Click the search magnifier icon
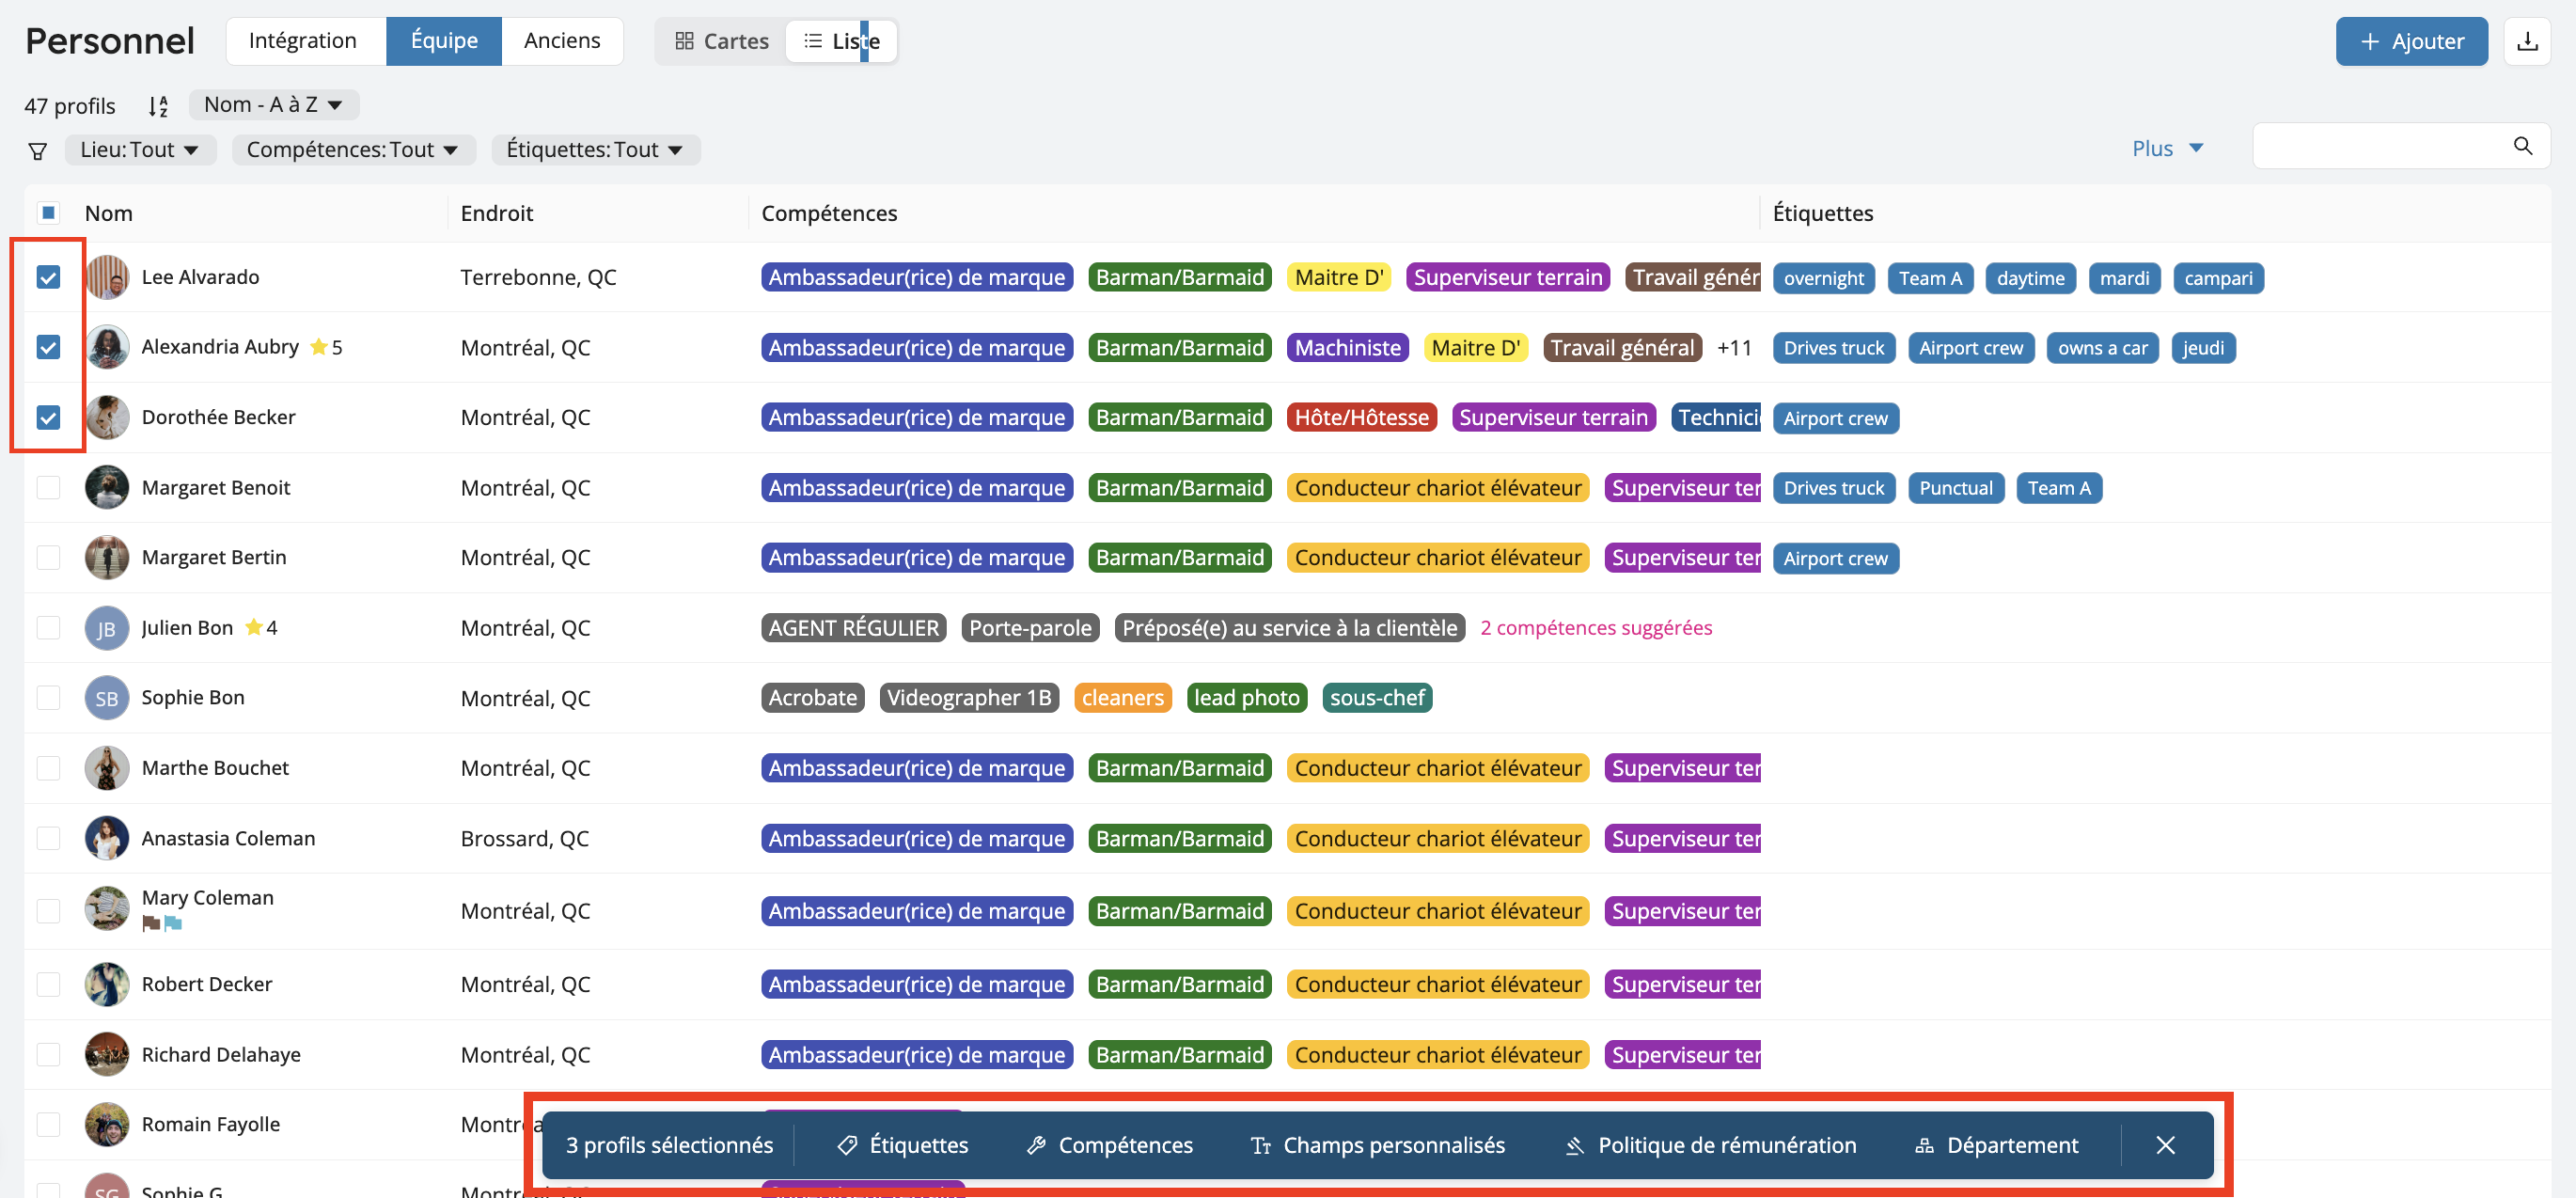 pos(2523,146)
